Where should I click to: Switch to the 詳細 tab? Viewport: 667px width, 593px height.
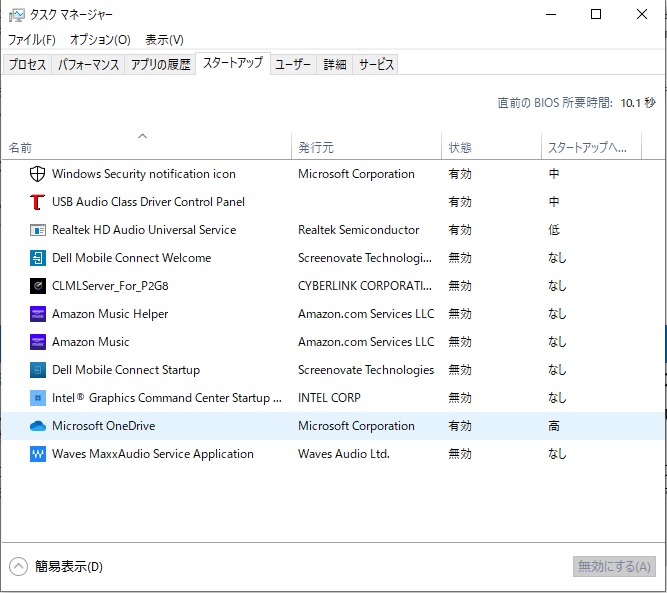pyautogui.click(x=334, y=64)
